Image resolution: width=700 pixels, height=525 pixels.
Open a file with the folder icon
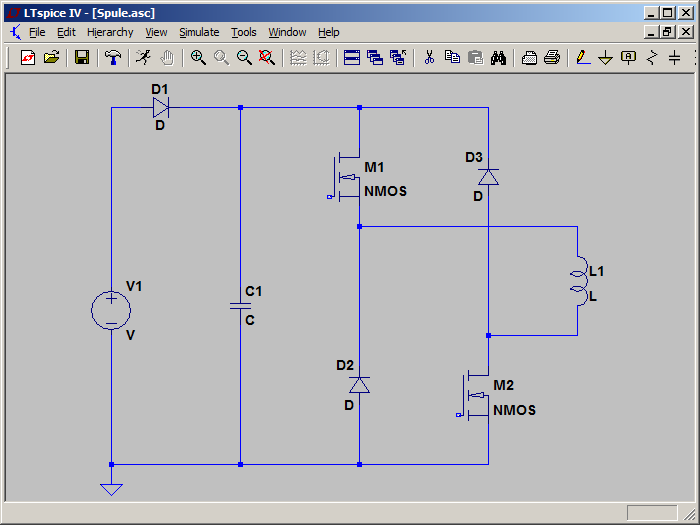pos(51,57)
